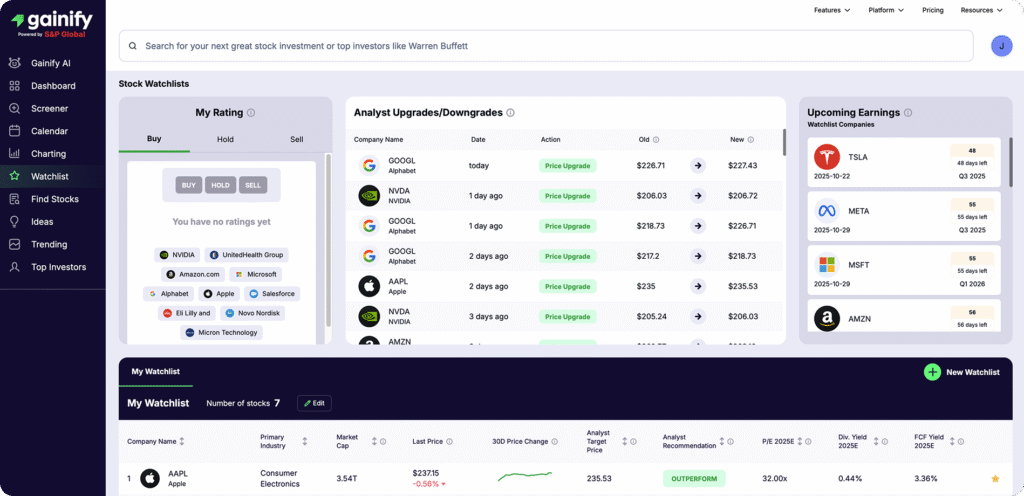This screenshot has width=1024, height=496.
Task: Expand the Features dropdown menu
Action: coord(832,10)
